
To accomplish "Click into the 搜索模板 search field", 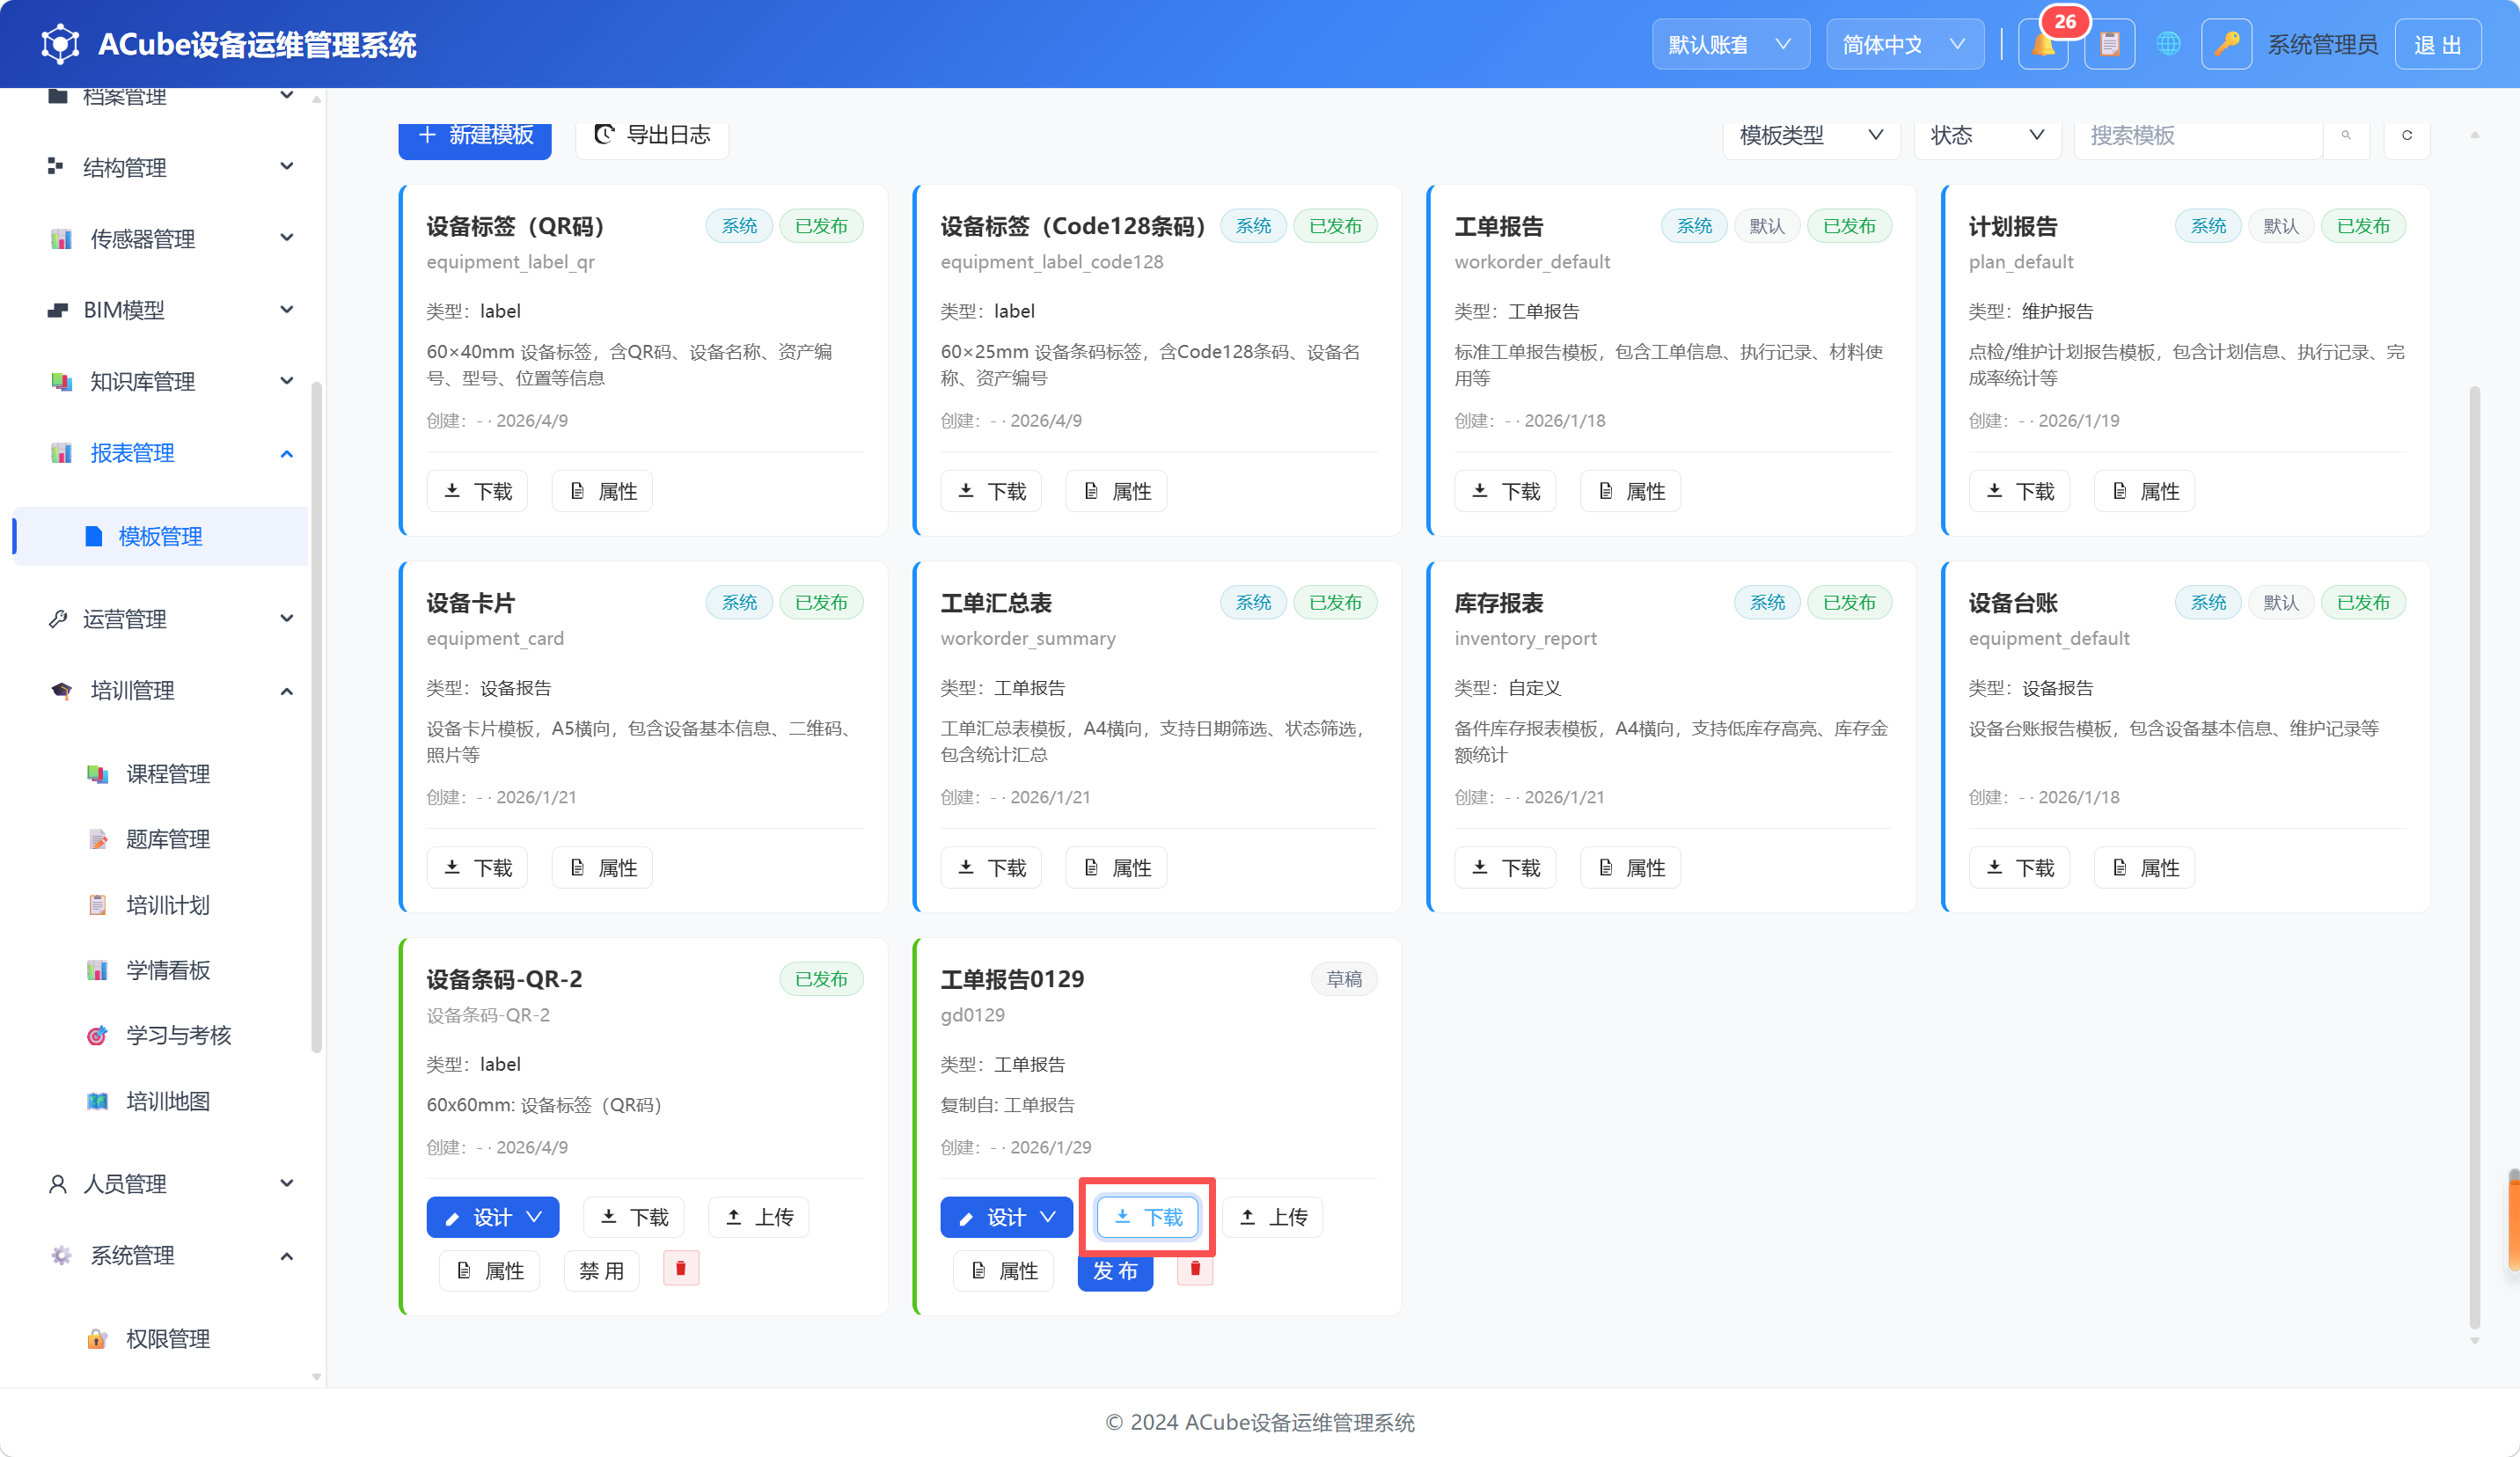I will [2198, 135].
